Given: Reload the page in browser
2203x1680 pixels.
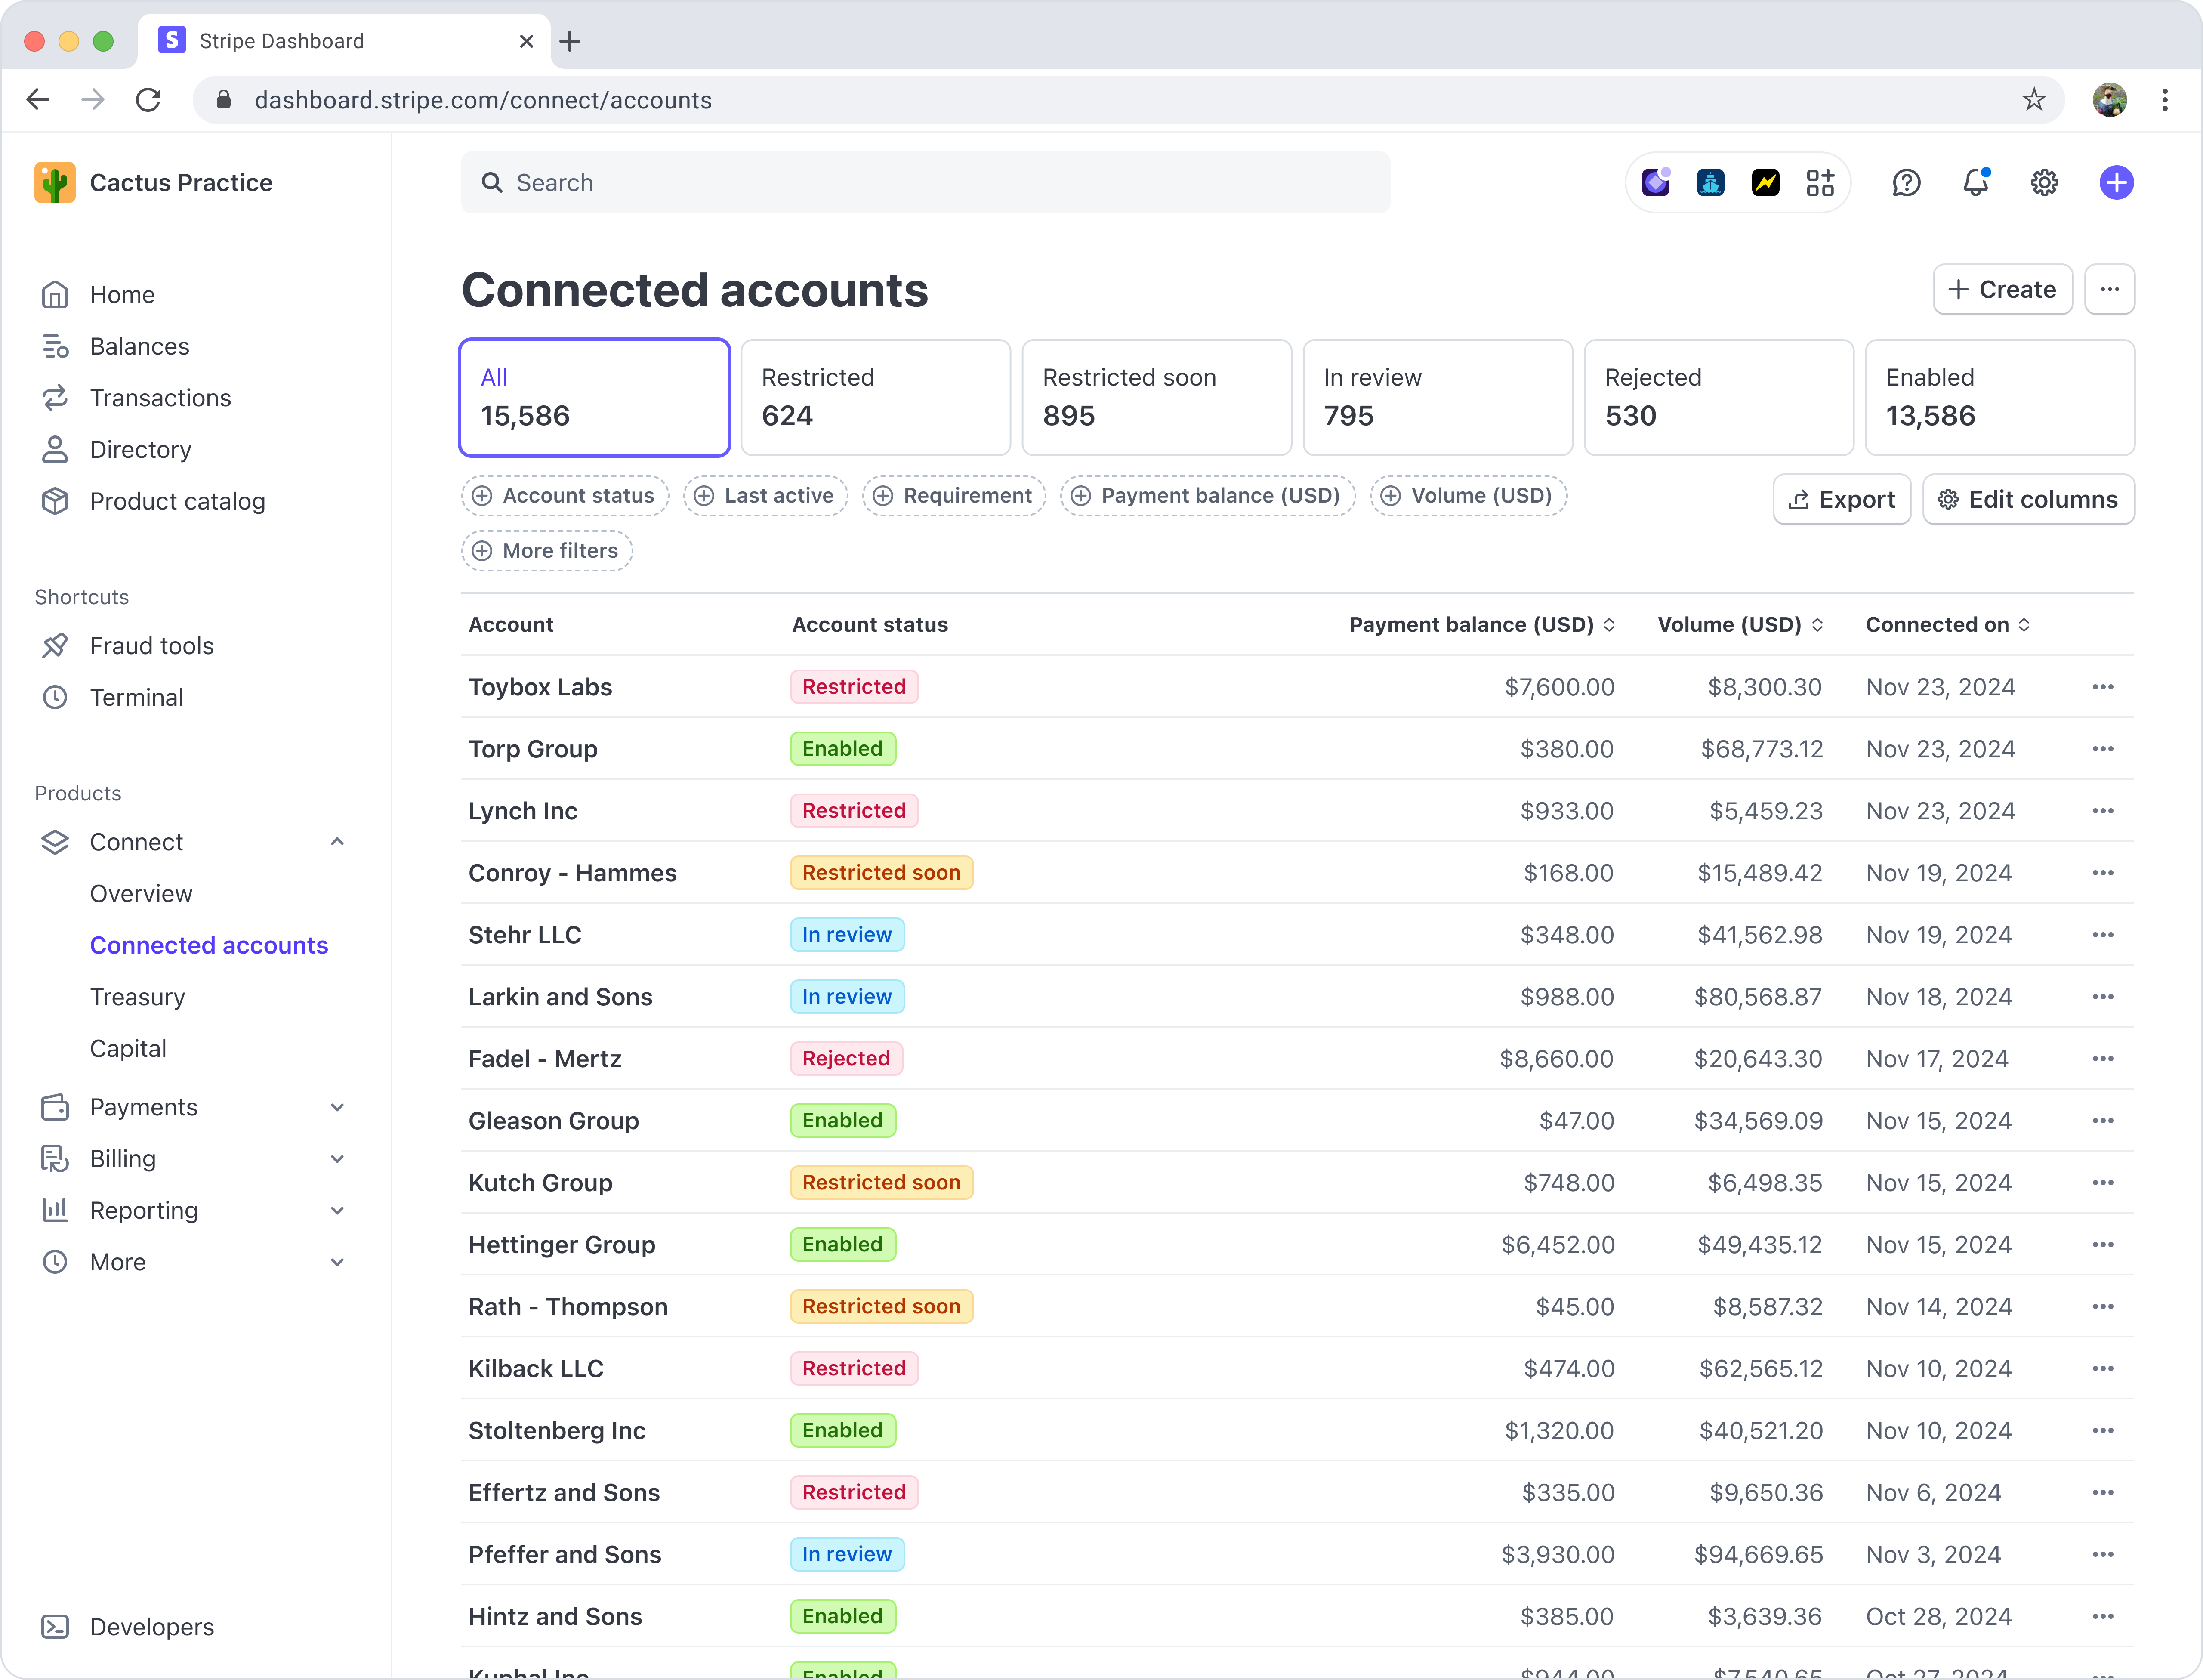Looking at the screenshot, I should pos(148,100).
